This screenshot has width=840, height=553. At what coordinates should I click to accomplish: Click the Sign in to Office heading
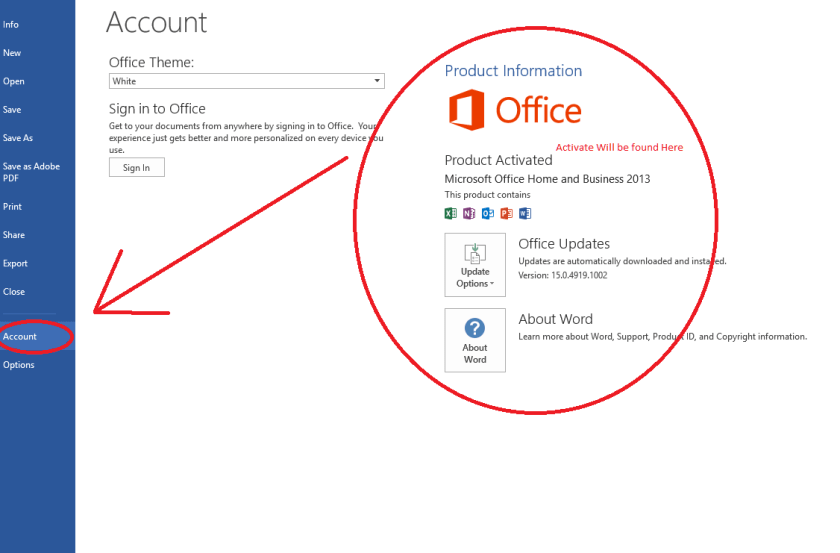[x=157, y=109]
